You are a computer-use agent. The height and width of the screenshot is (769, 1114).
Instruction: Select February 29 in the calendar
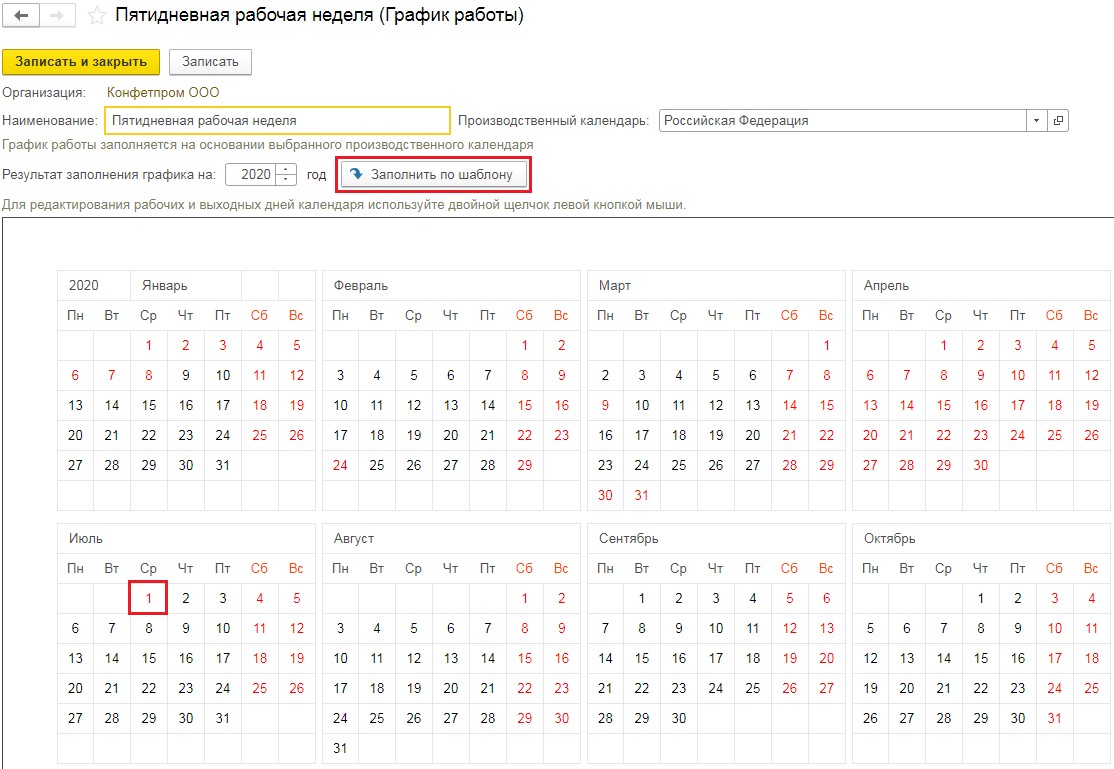525,465
